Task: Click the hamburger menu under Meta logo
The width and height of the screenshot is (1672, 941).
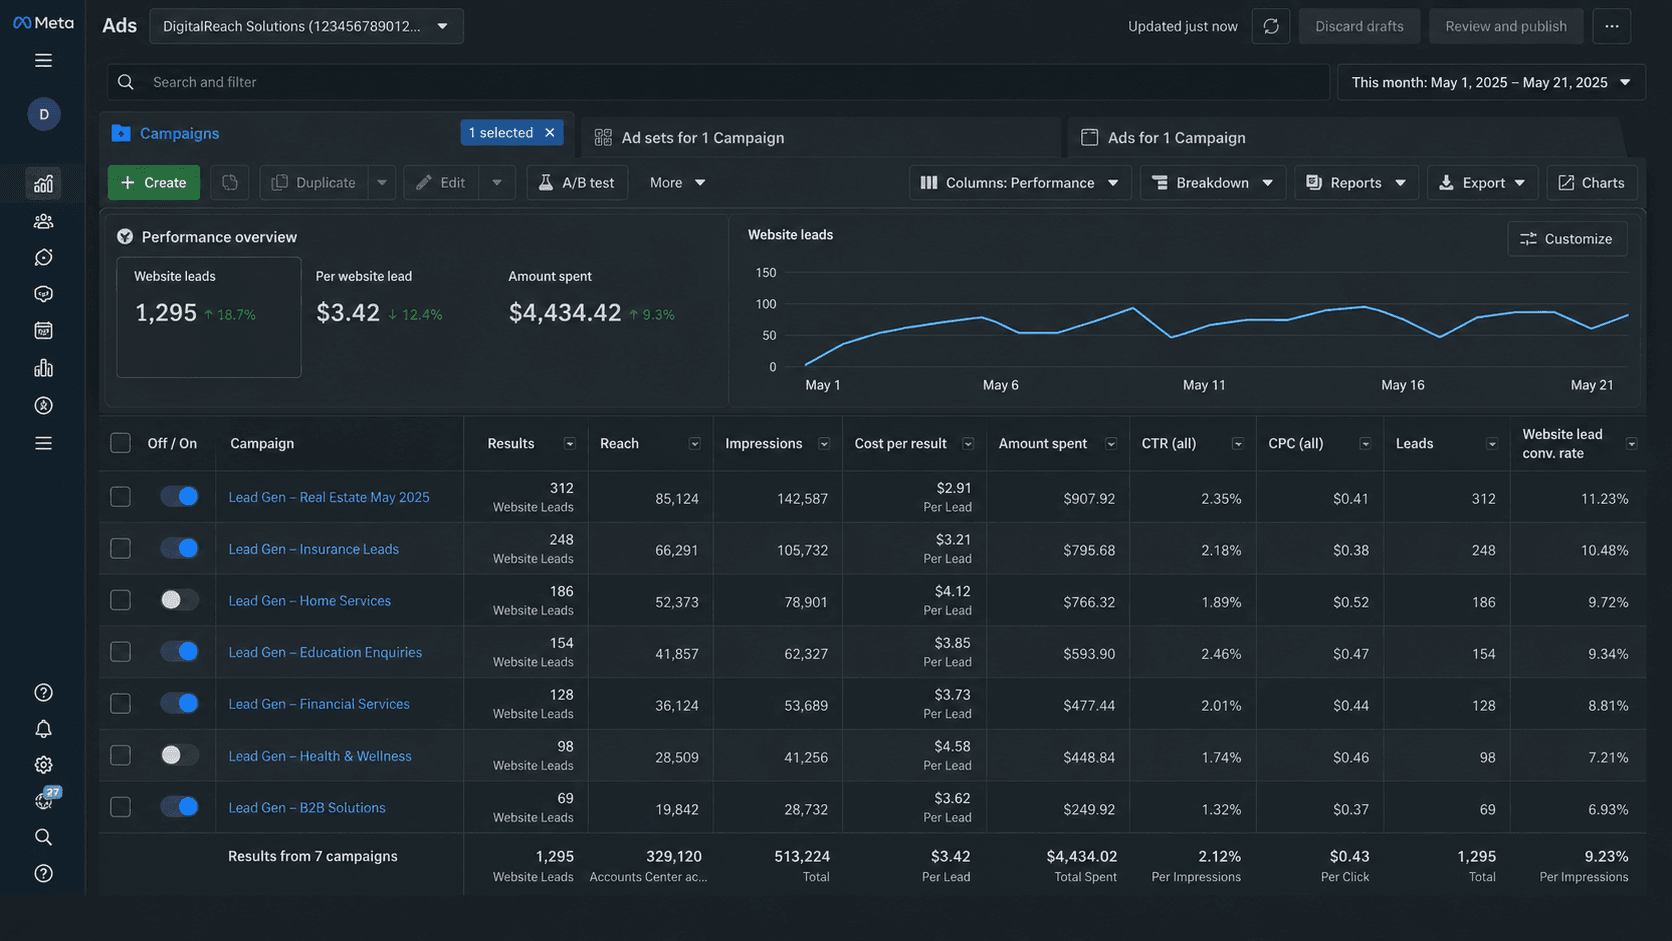Action: pyautogui.click(x=43, y=61)
